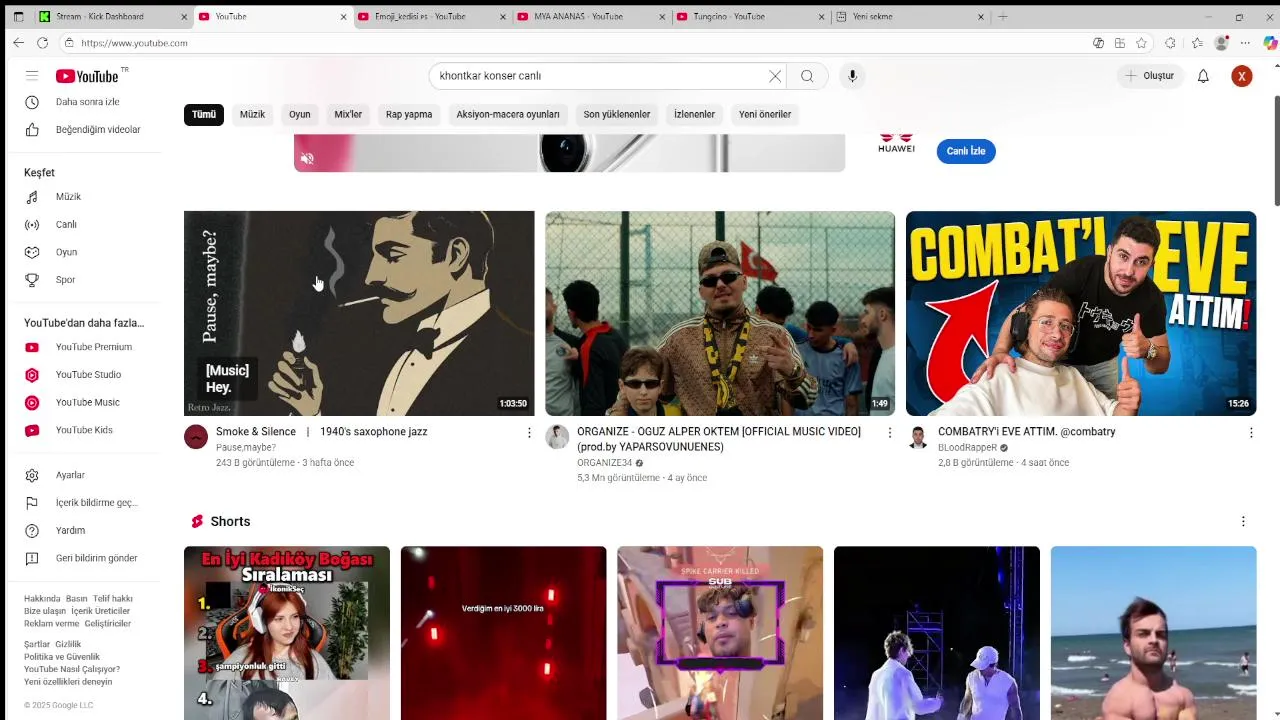
Task: Open COMBAT'I EVE ATTIM thumbnail
Action: pyautogui.click(x=1081, y=313)
